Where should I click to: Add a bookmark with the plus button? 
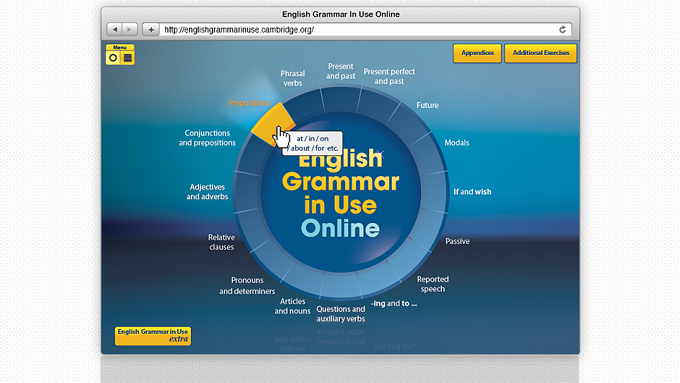(x=151, y=29)
